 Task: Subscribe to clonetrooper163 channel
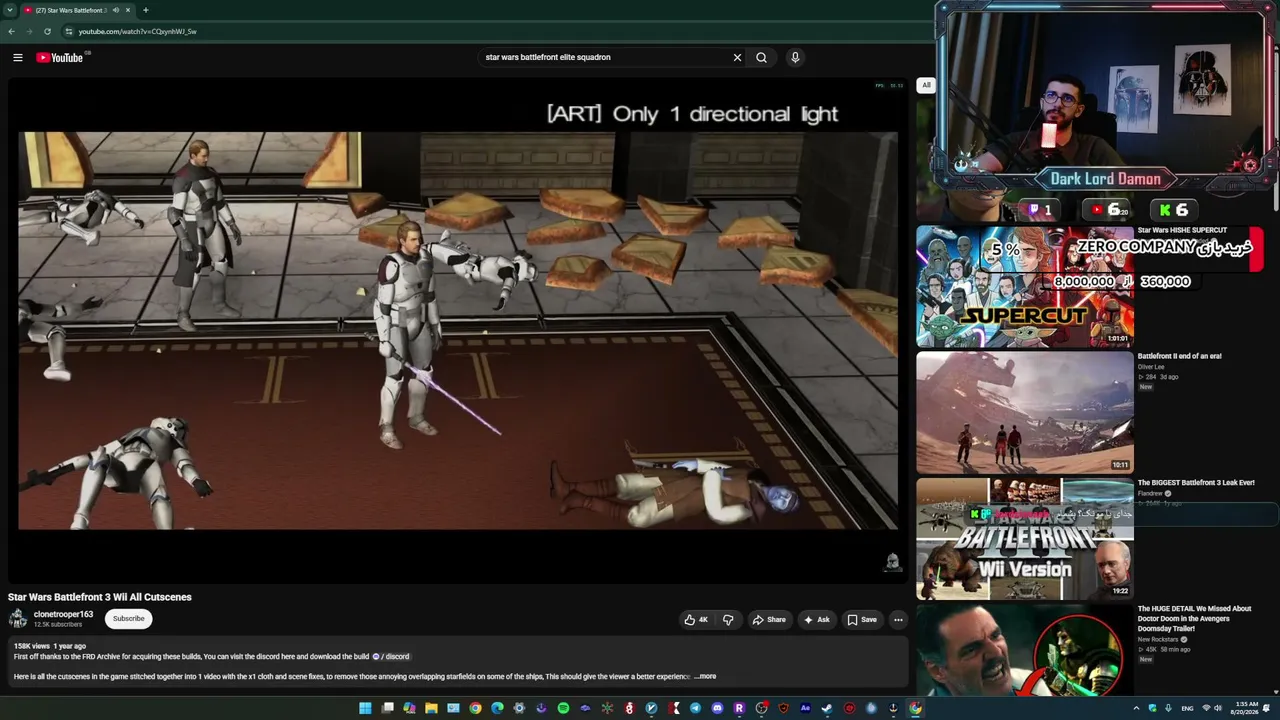coord(128,619)
